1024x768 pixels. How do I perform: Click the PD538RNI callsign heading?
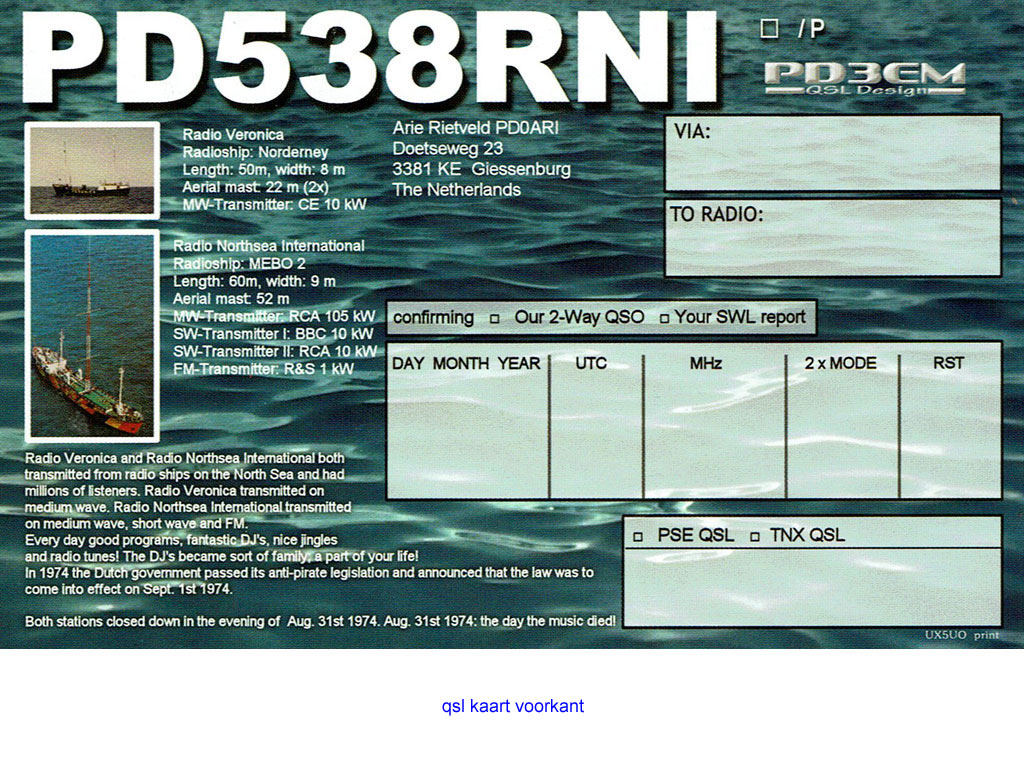(371, 57)
